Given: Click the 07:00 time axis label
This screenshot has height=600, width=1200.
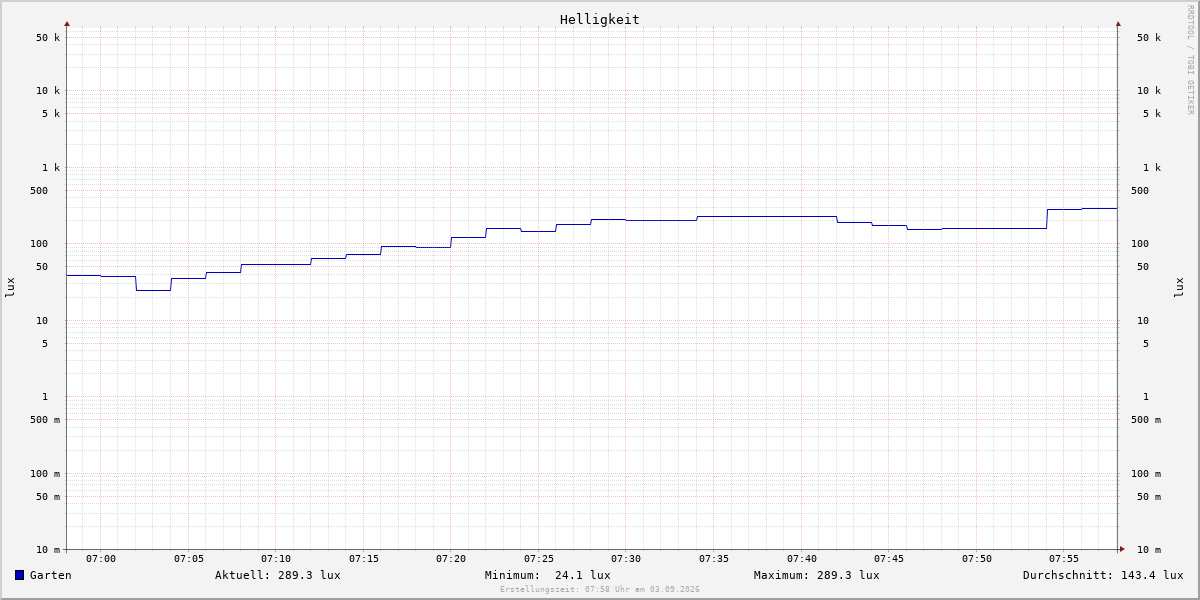Looking at the screenshot, I should click(x=101, y=559).
